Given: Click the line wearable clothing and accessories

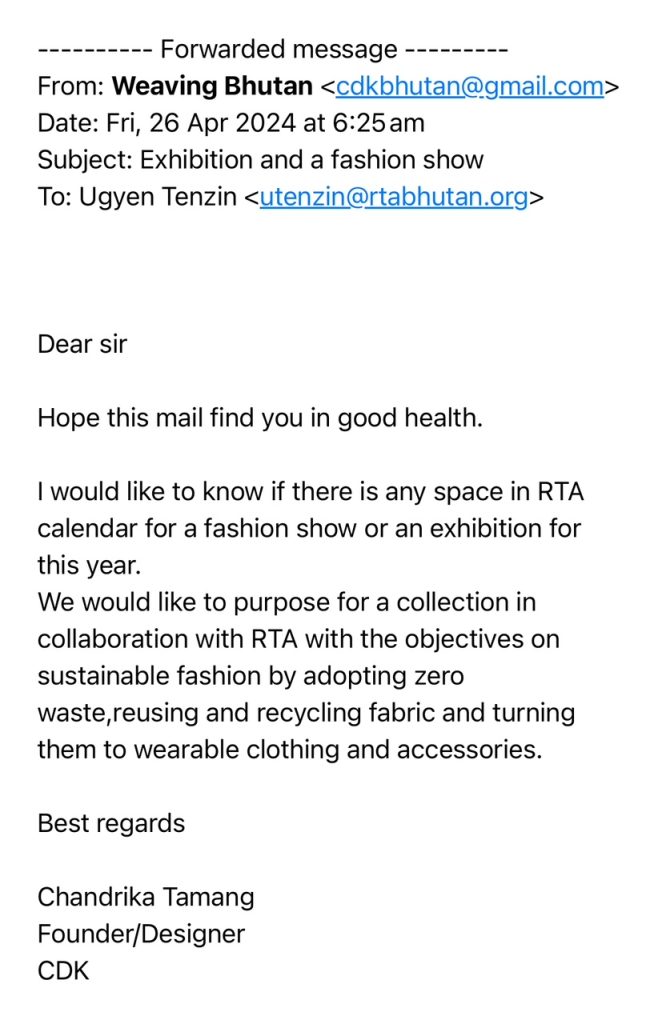Looking at the screenshot, I should (x=290, y=750).
